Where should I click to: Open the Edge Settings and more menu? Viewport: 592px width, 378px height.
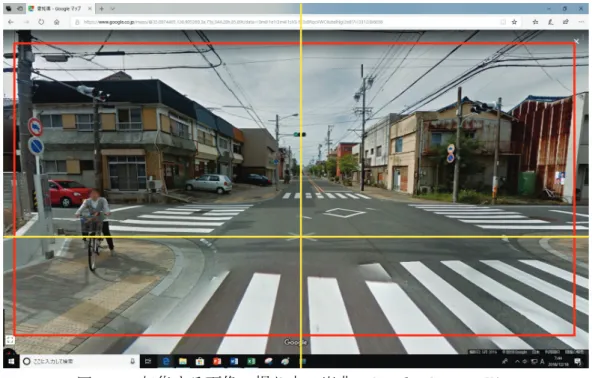coord(581,22)
